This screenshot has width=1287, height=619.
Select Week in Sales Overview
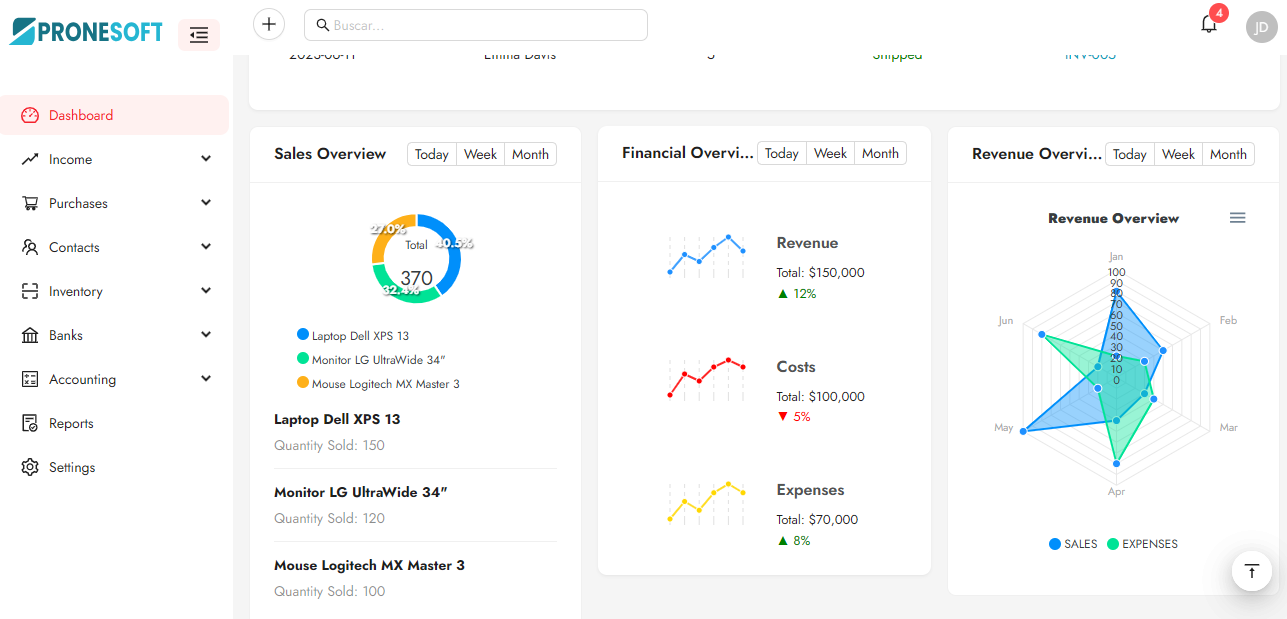[x=480, y=154]
